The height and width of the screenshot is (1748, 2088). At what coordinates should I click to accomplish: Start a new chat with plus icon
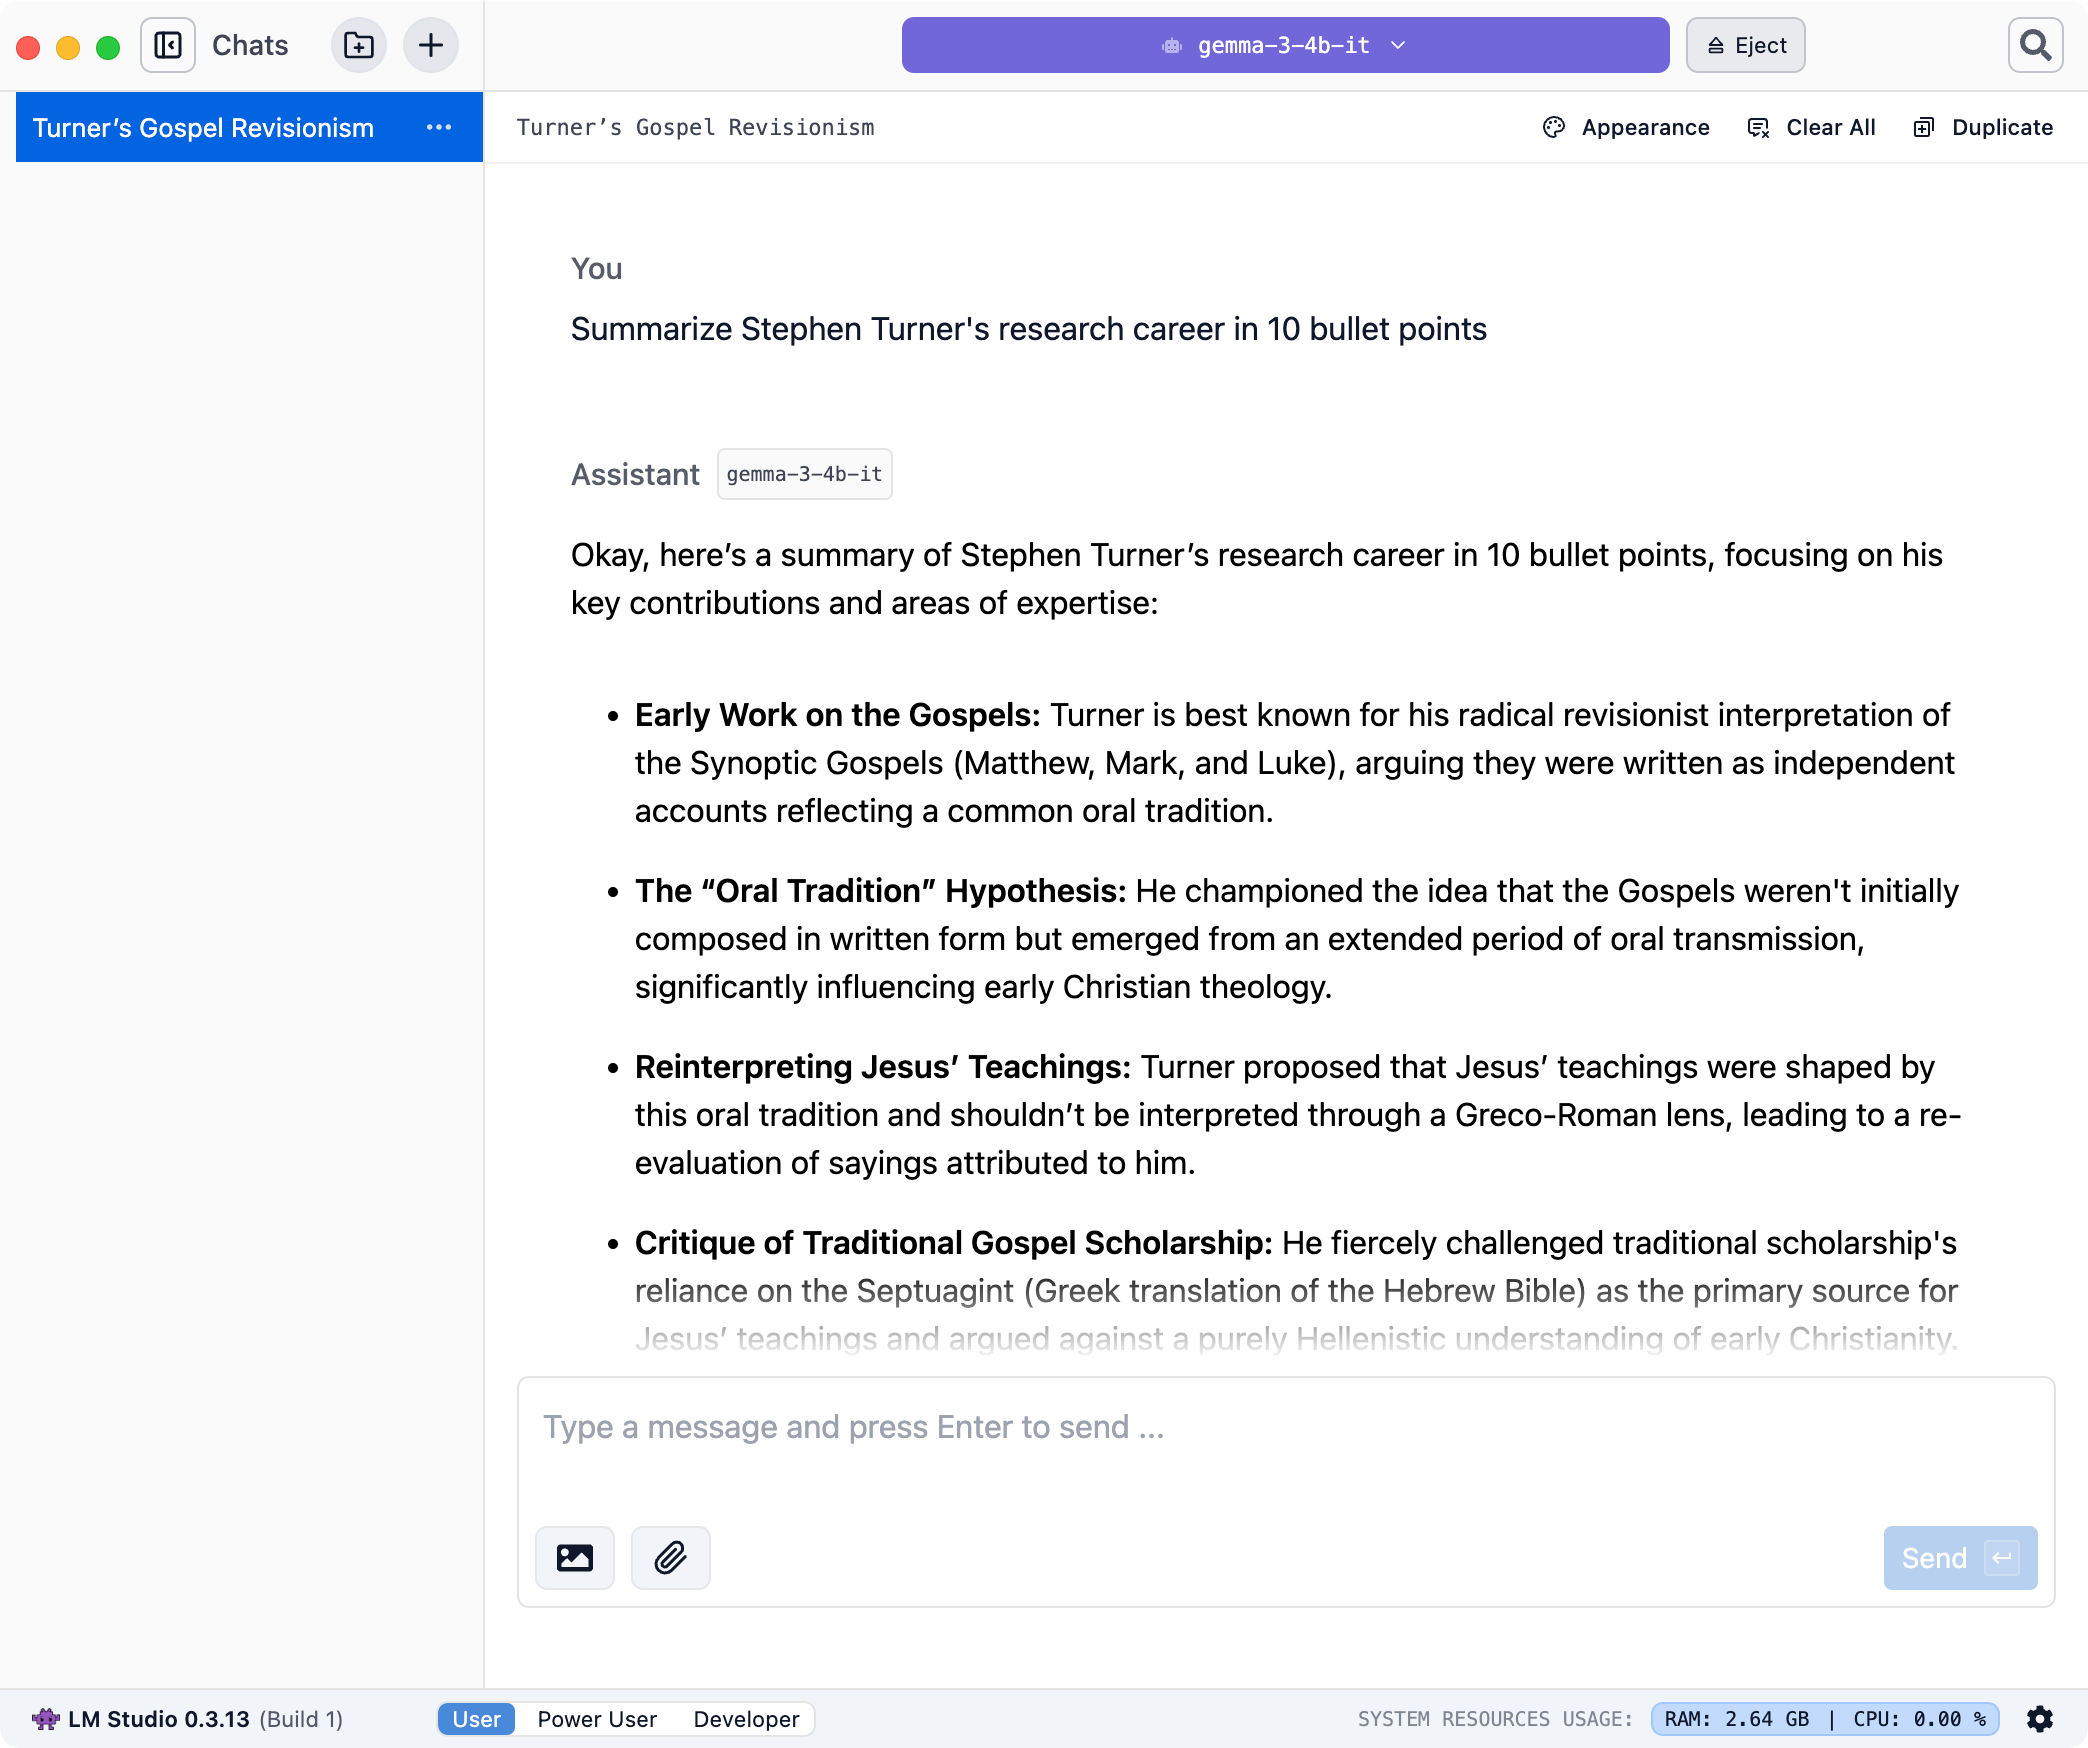click(431, 45)
